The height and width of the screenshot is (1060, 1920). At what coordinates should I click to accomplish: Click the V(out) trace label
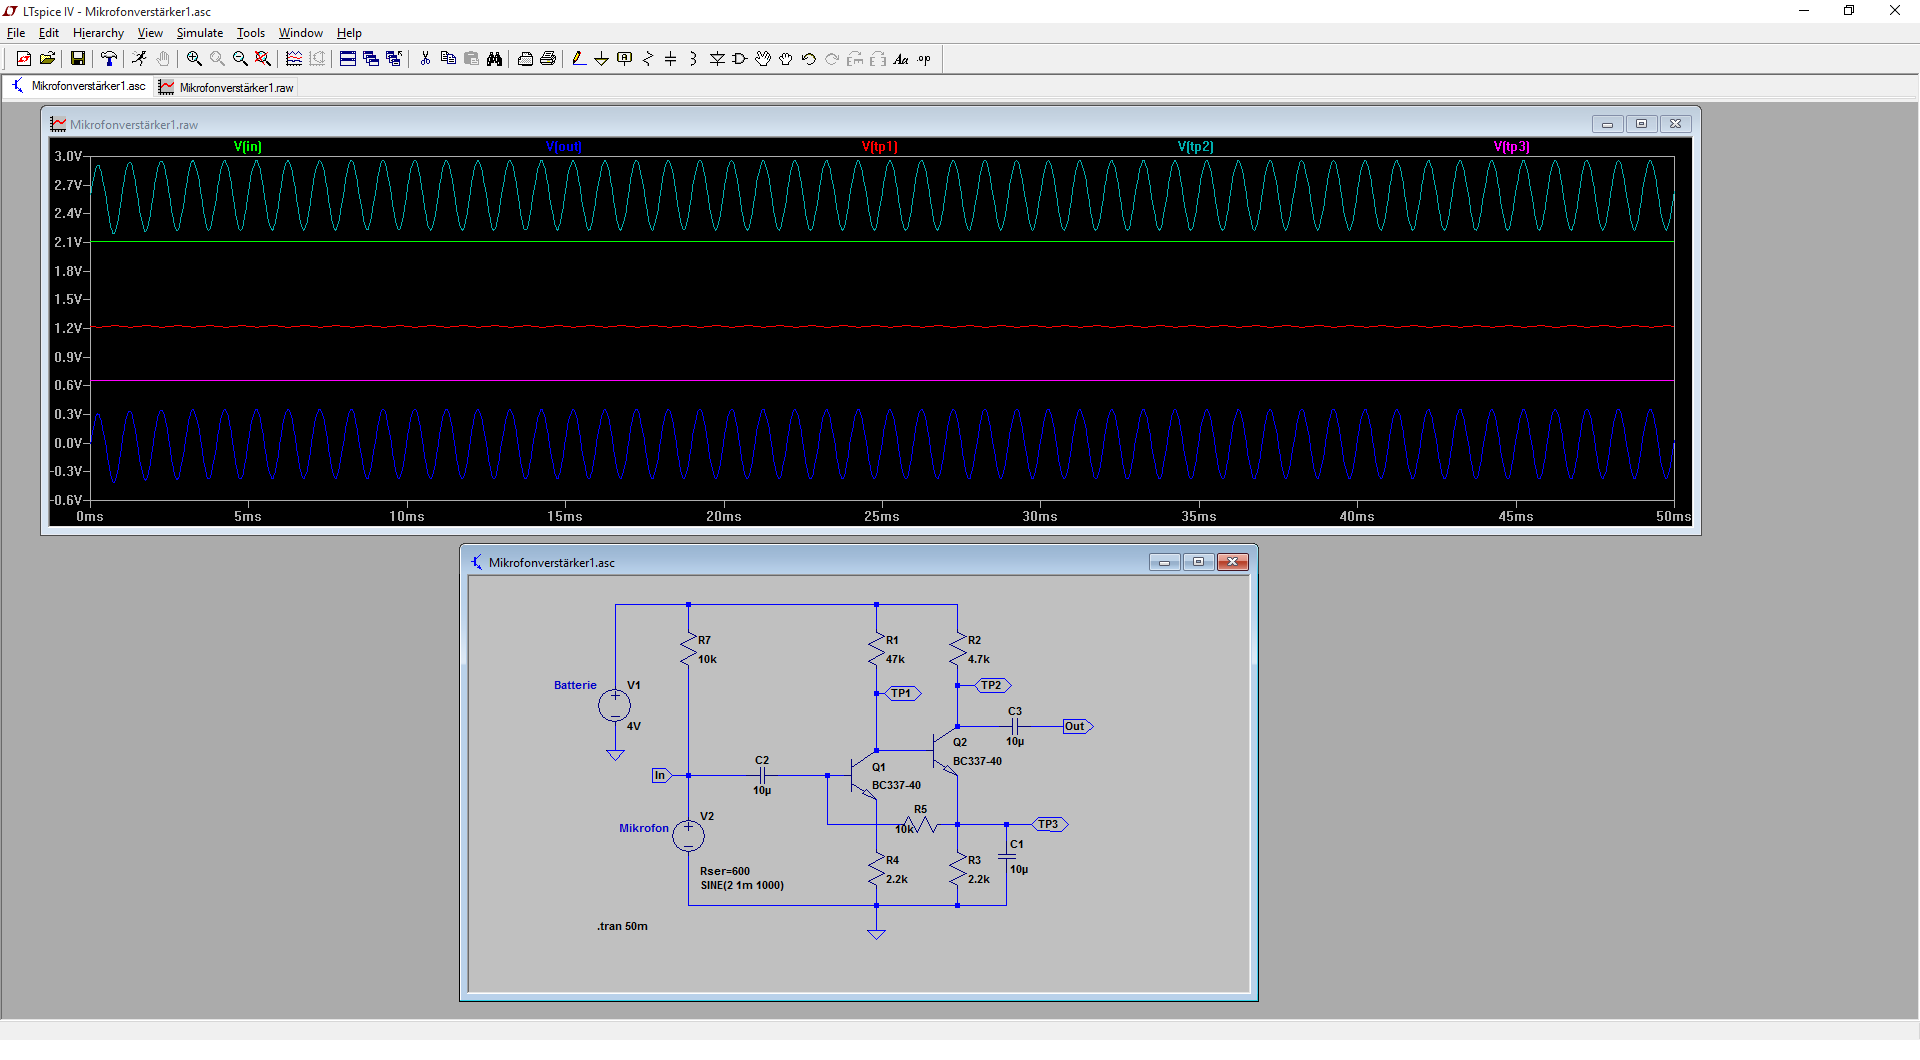coord(564,147)
